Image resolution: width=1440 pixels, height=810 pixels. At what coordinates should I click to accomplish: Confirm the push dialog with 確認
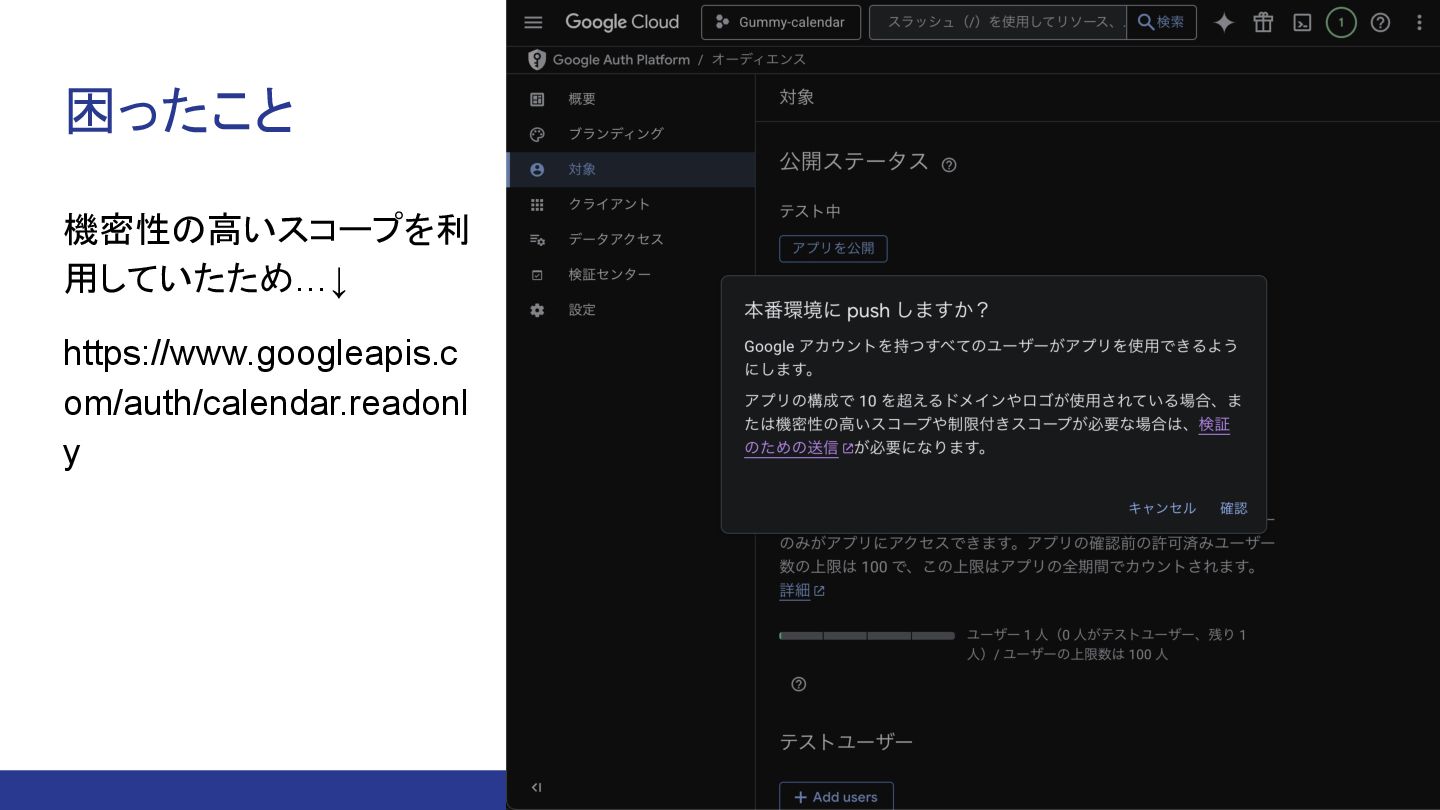tap(1234, 508)
